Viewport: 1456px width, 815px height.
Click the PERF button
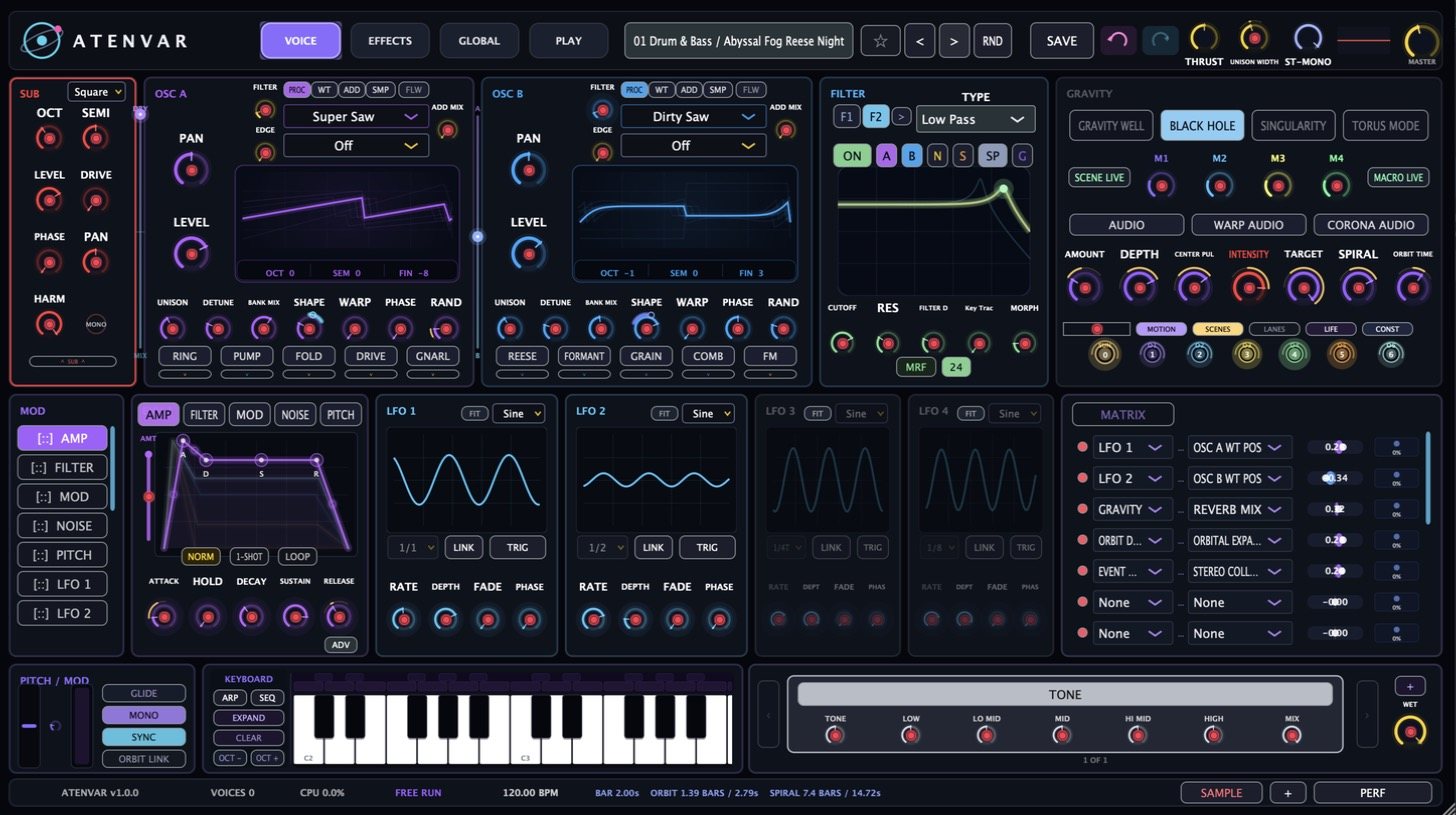tap(1372, 793)
